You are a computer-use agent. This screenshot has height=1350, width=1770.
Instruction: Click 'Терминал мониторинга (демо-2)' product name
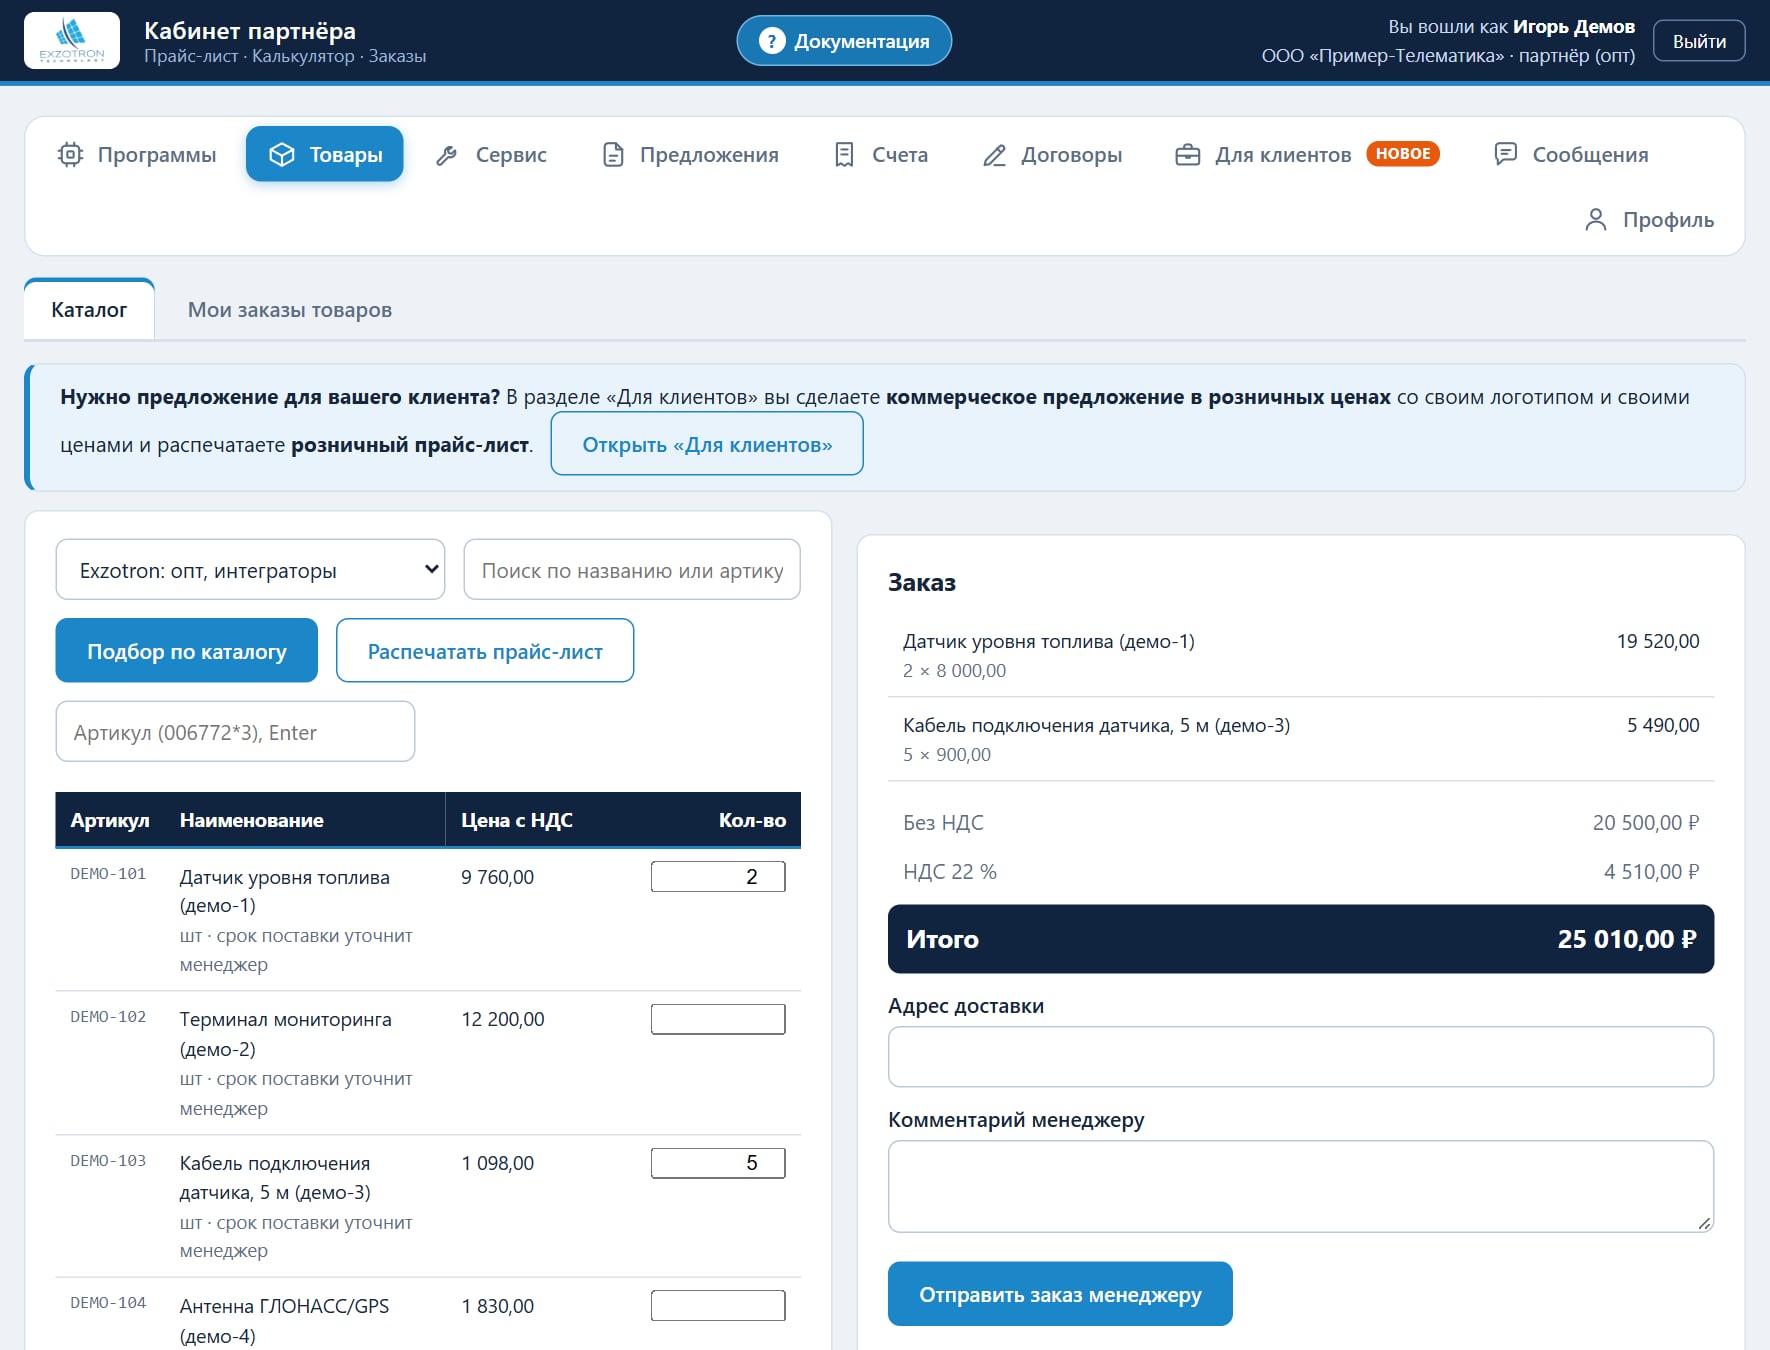coord(286,1034)
